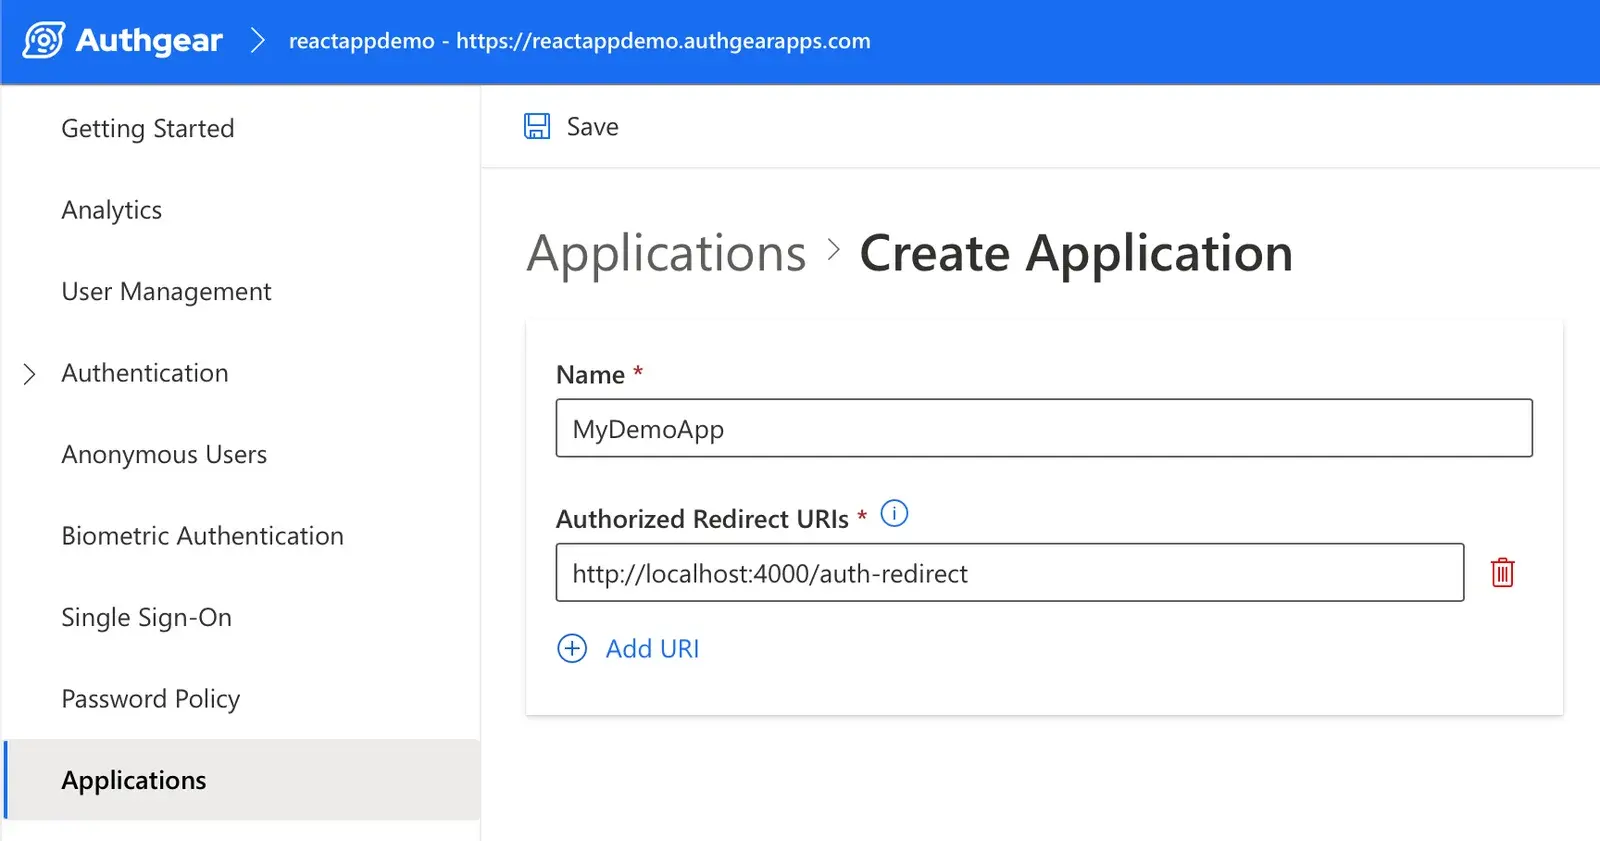1600x841 pixels.
Task: Click the Save floppy disk icon
Action: 537,126
